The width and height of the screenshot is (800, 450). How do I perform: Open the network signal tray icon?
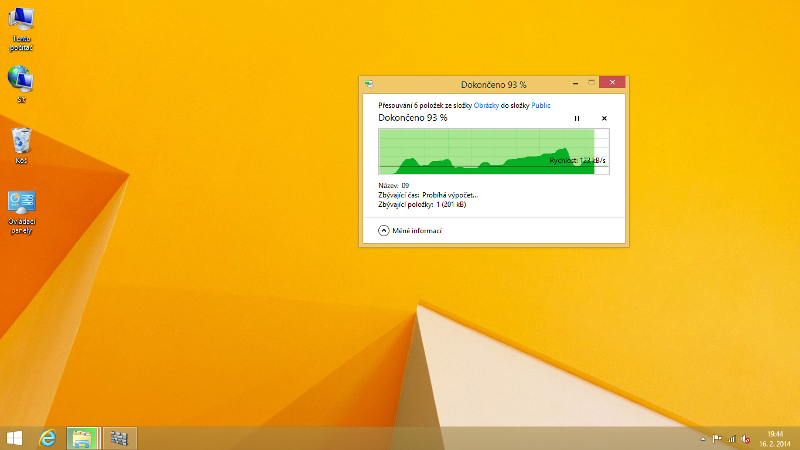731,438
